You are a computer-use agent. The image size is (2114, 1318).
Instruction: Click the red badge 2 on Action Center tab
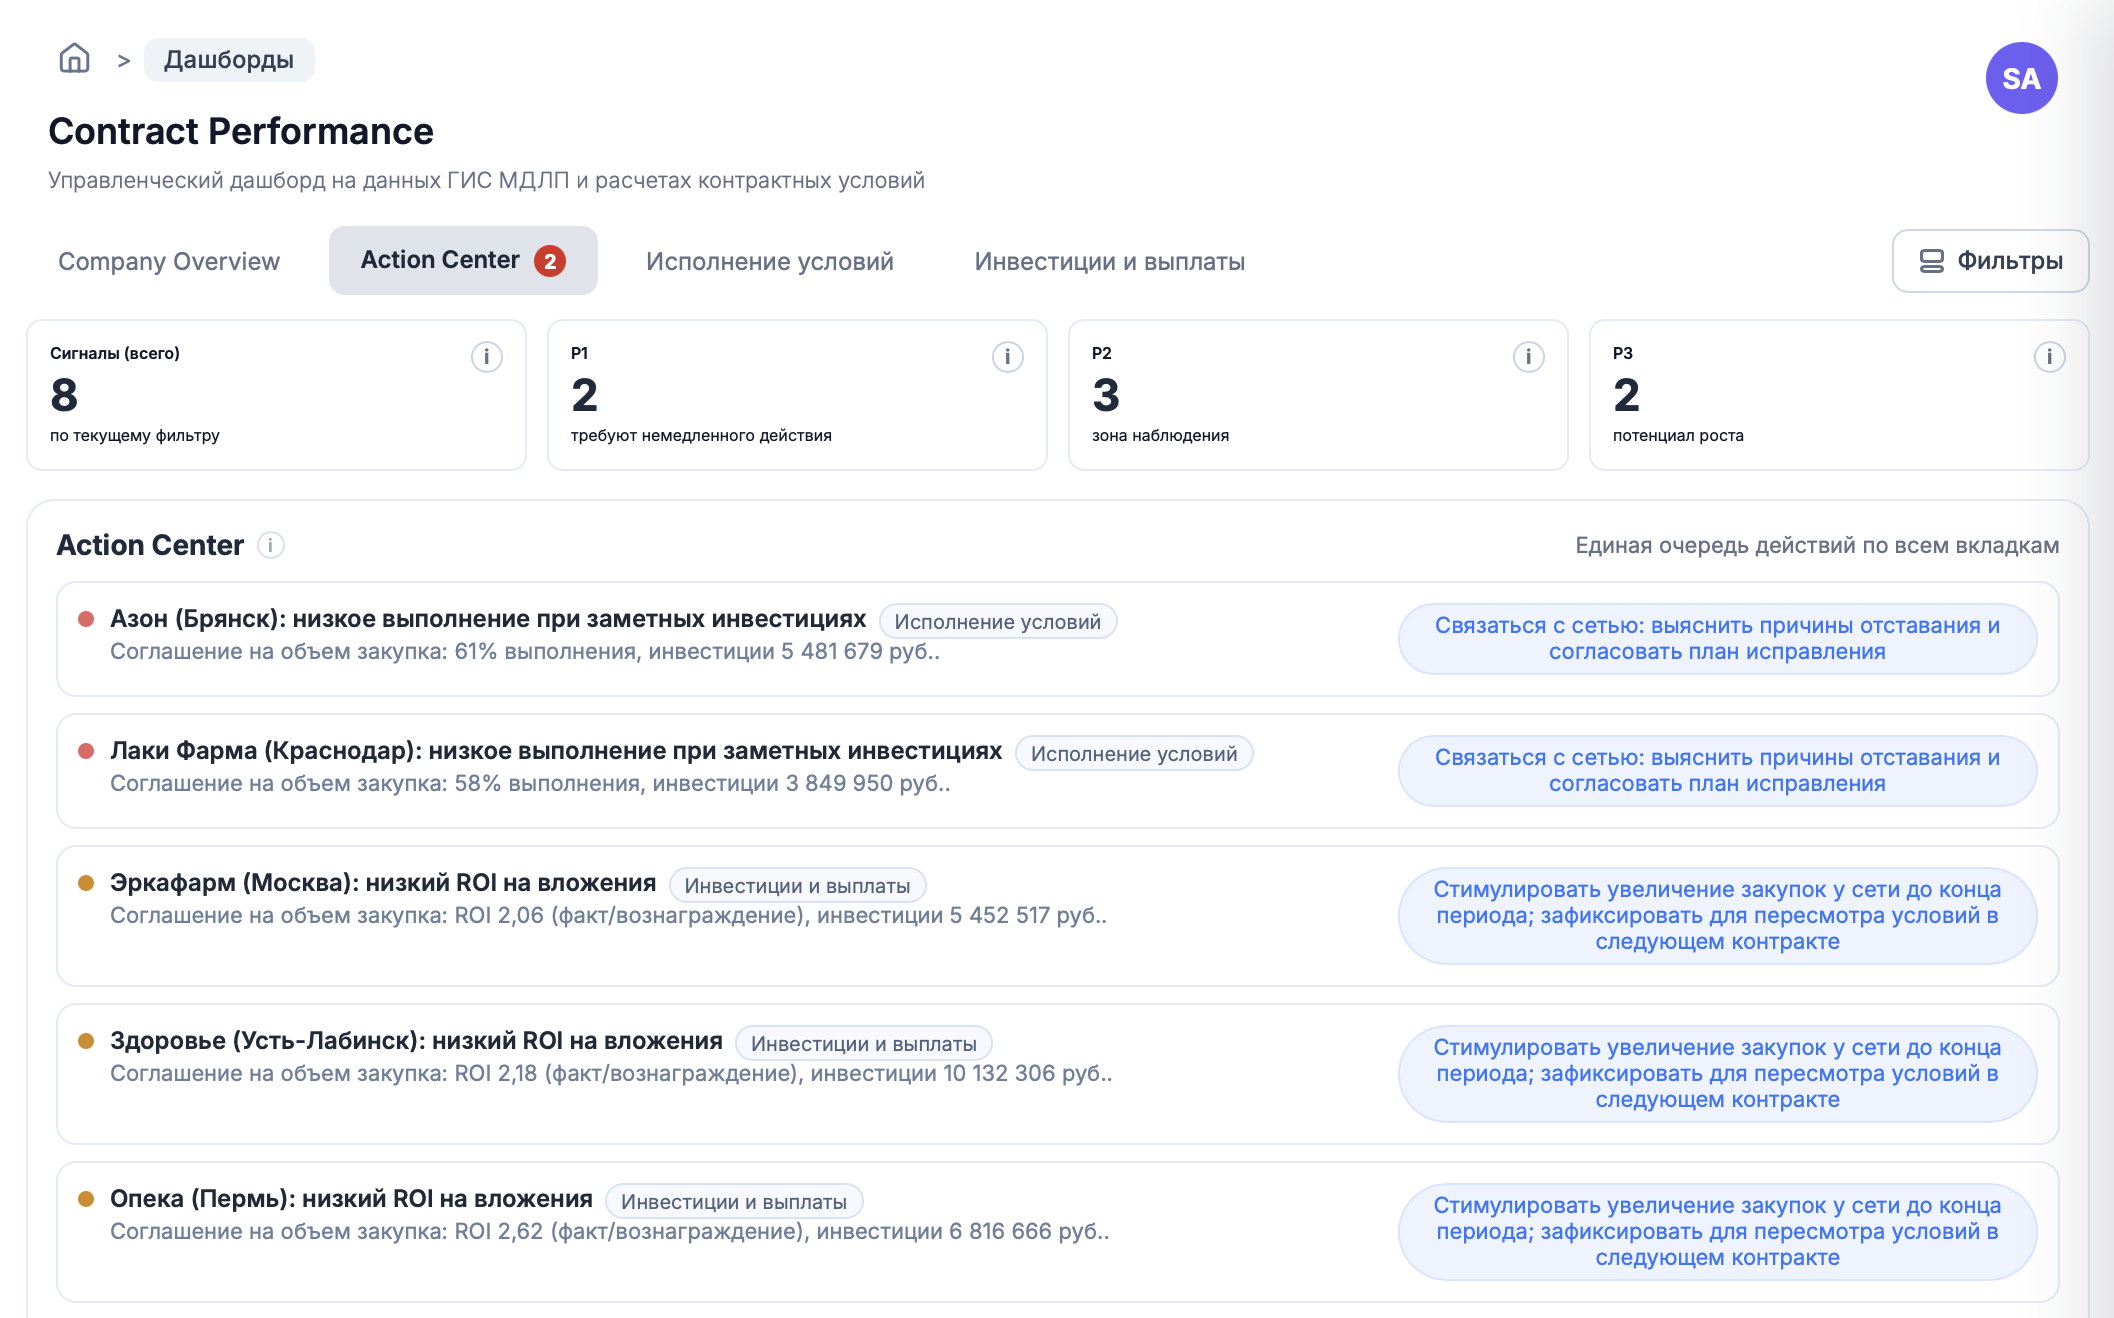(x=550, y=259)
